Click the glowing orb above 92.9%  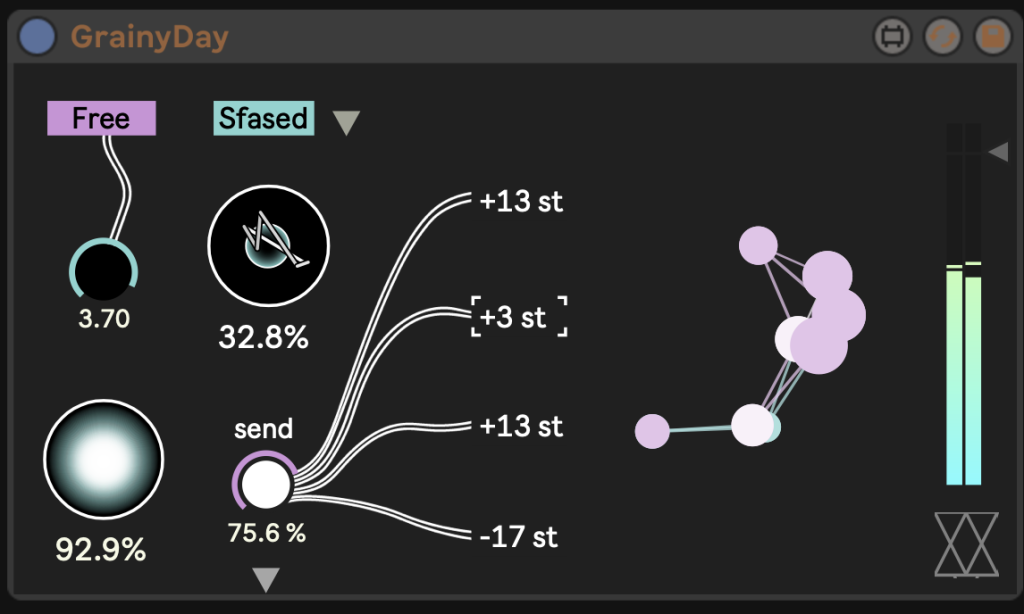[x=103, y=459]
